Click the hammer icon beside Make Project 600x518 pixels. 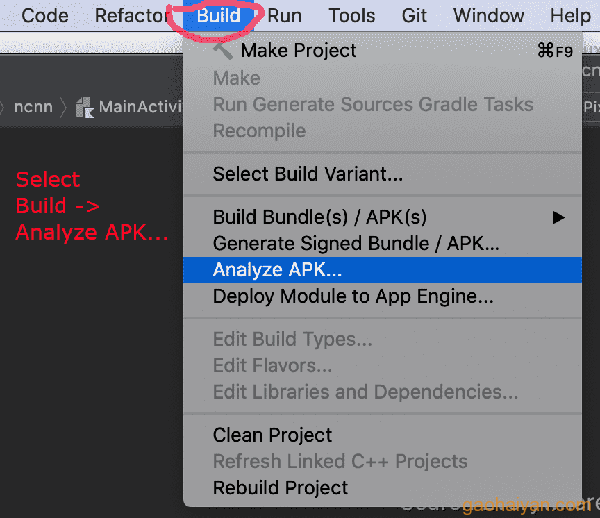click(x=223, y=50)
